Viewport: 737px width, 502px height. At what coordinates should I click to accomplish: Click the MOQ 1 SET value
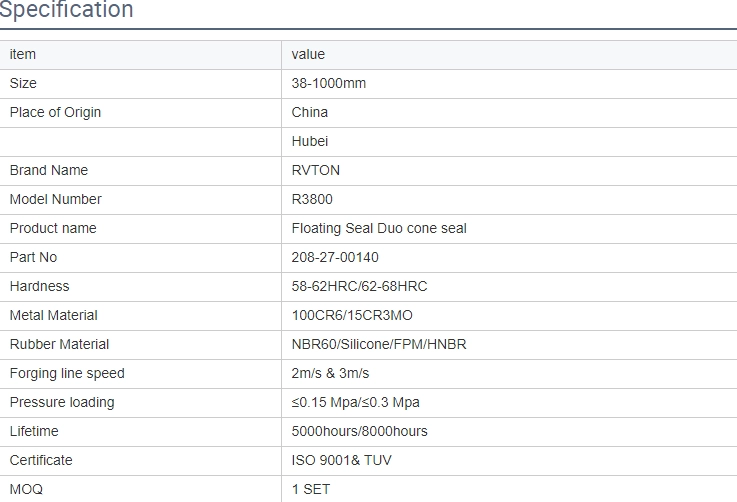tap(310, 489)
